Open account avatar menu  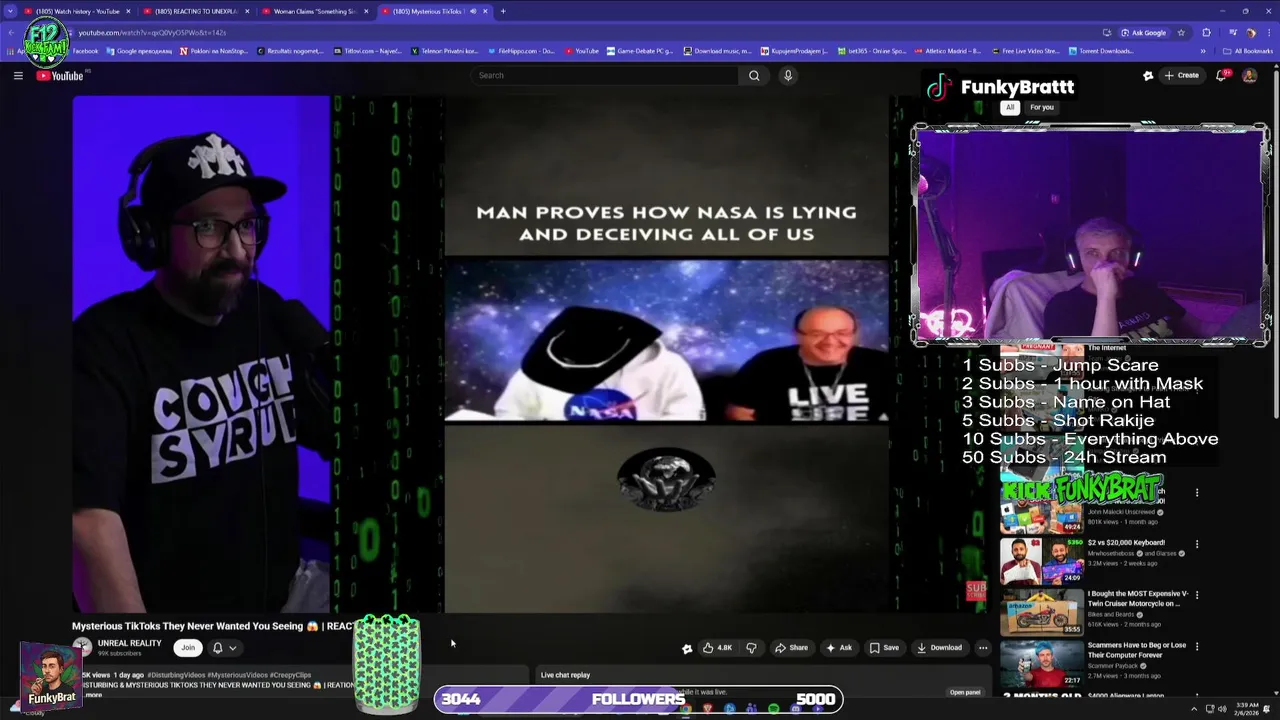1249,75
